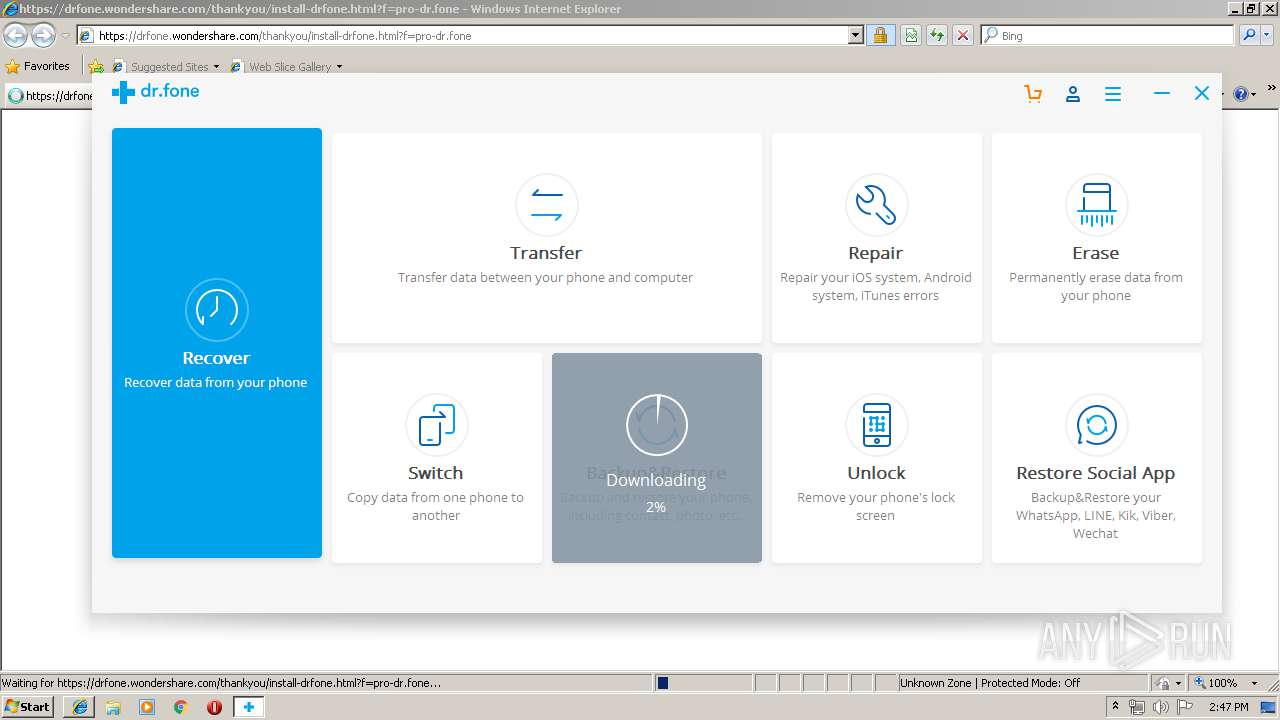Click 'Transfer data between your phone and computer'
The width and height of the screenshot is (1280, 720).
point(546,278)
